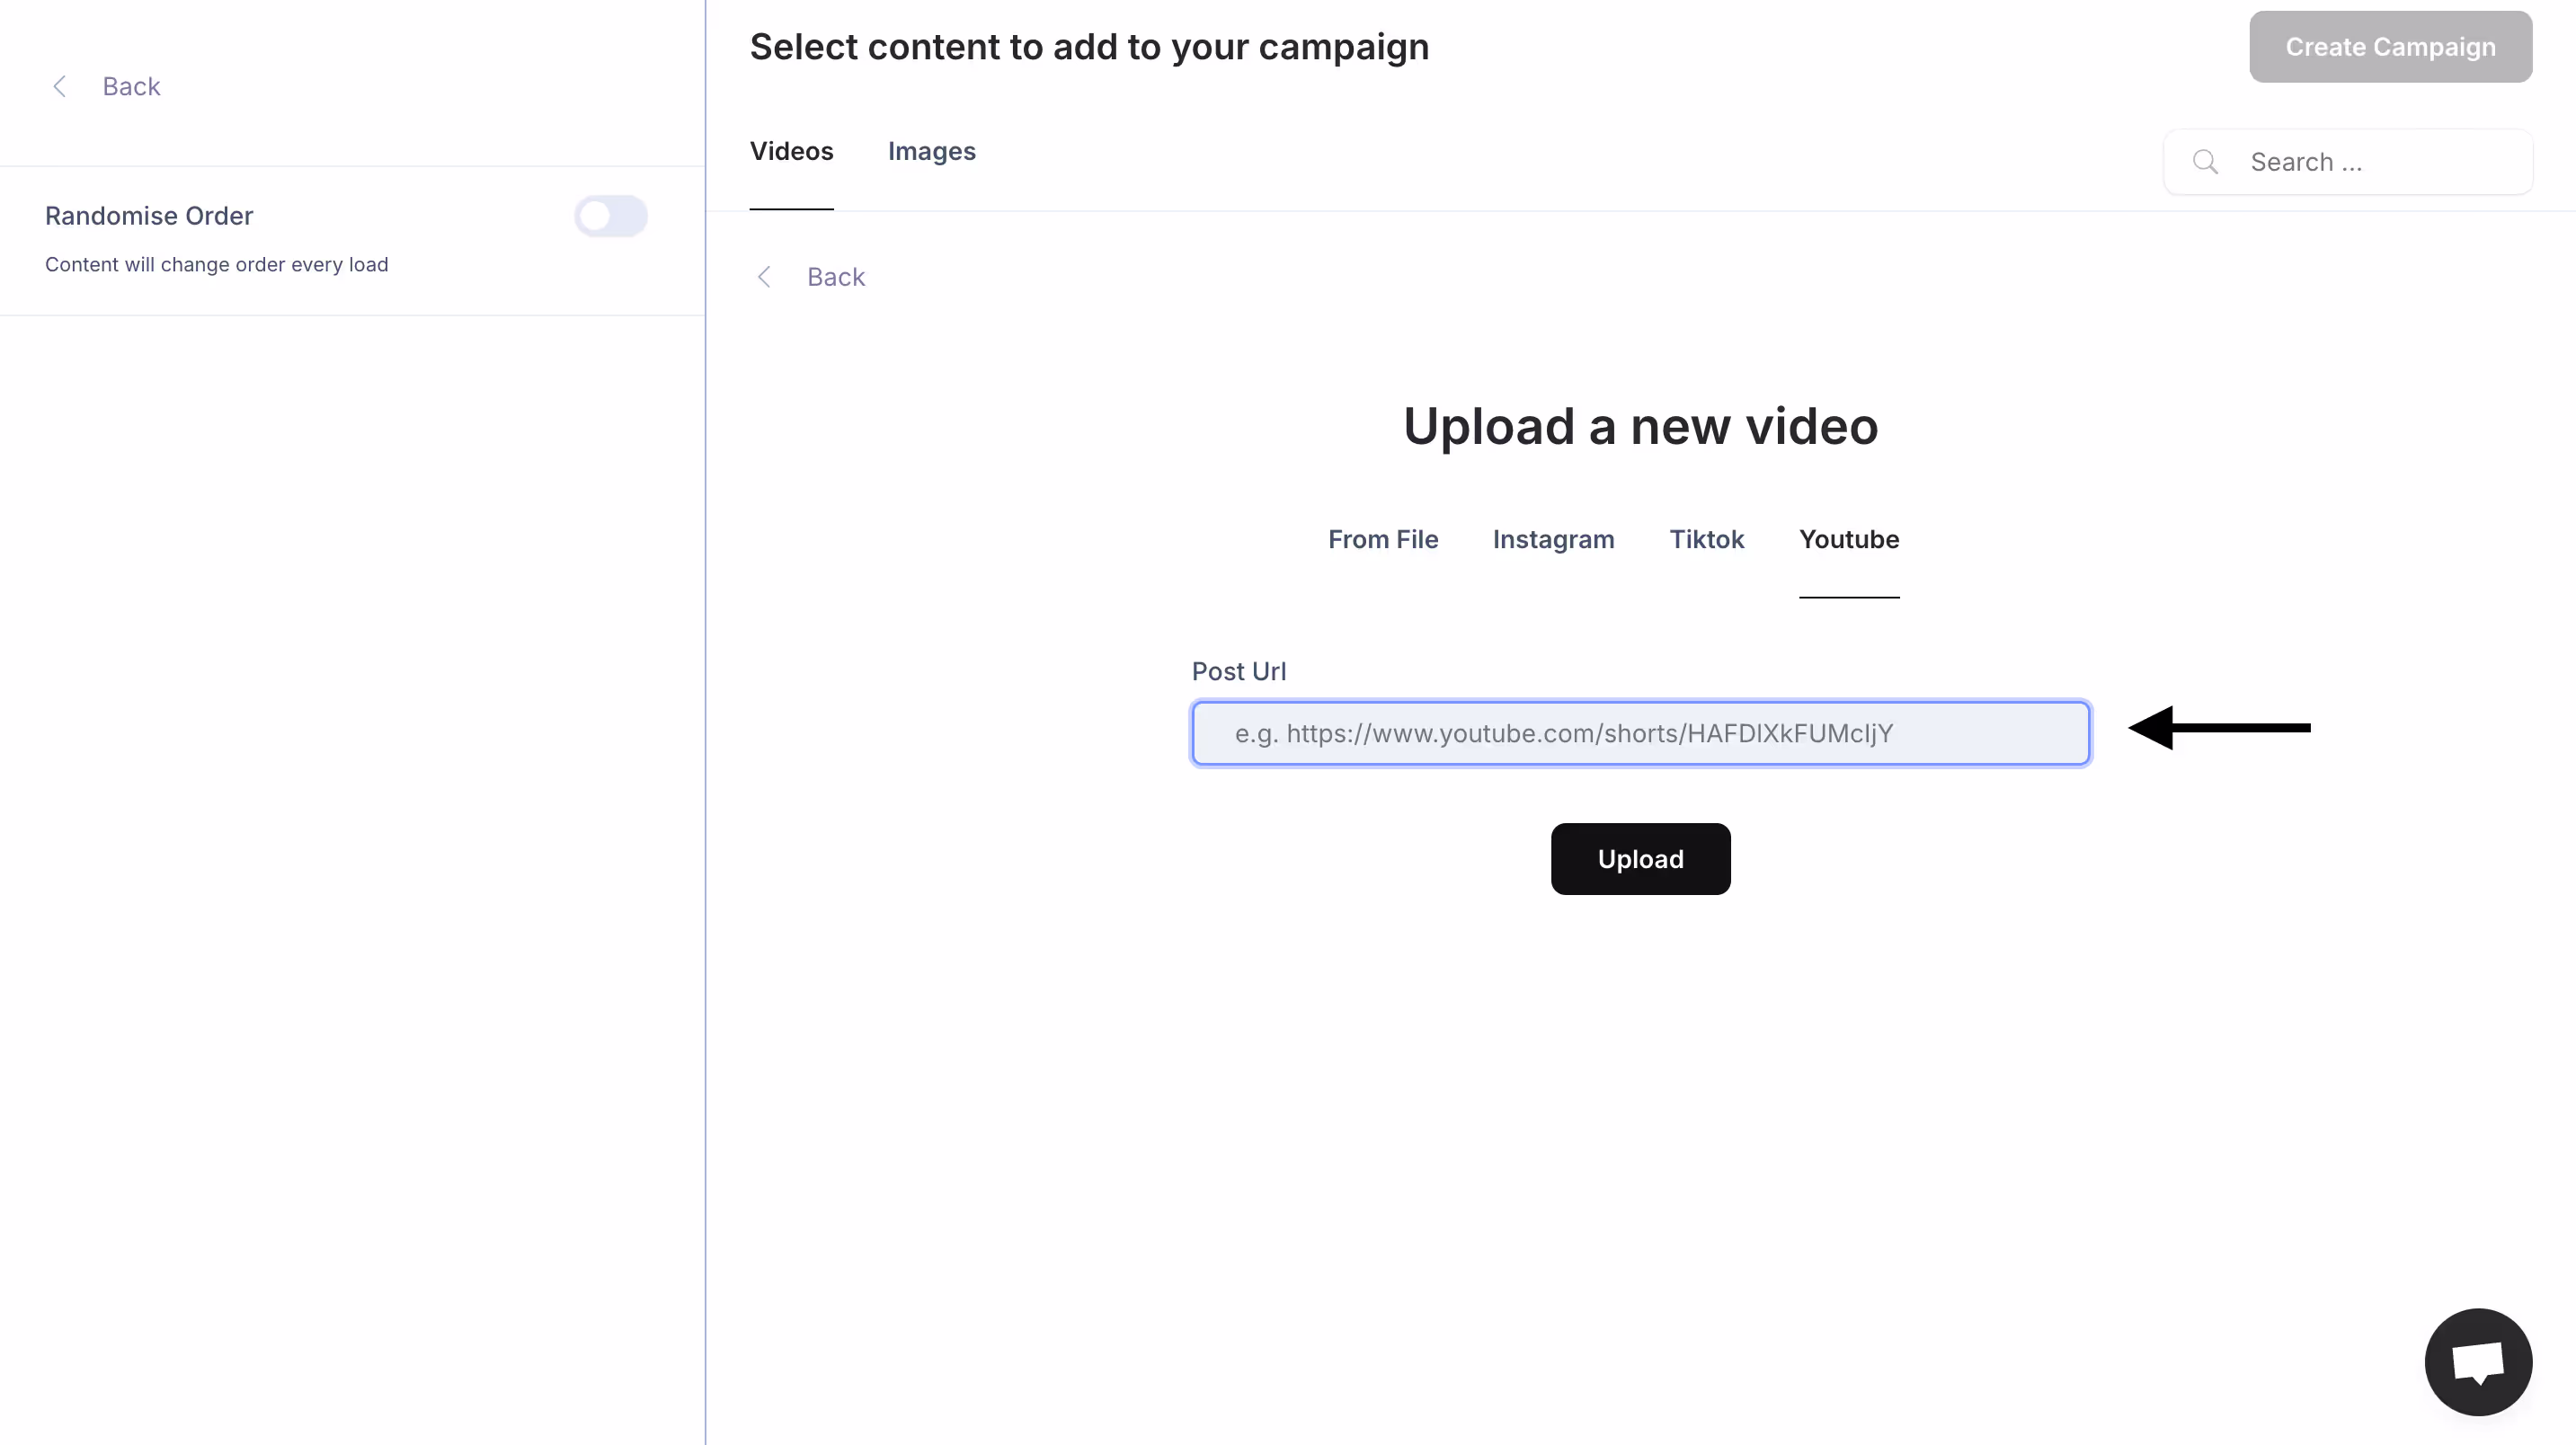
Task: Click the Create Campaign button
Action: [2390, 47]
